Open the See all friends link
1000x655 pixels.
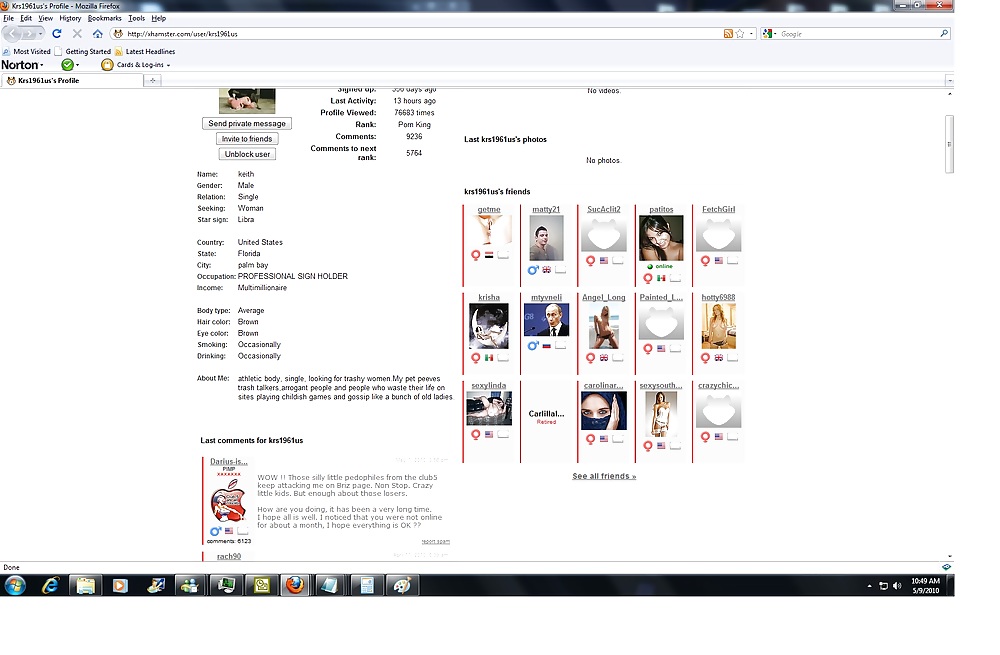click(x=604, y=476)
